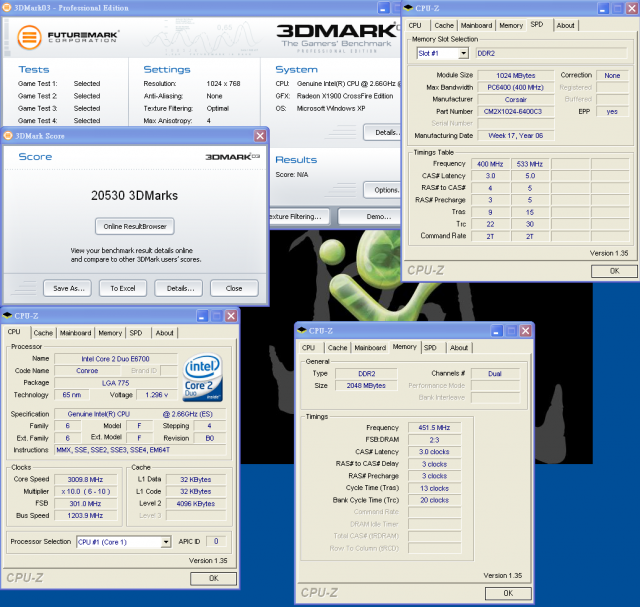Click CPU-Z title icon in SPD window

point(408,8)
